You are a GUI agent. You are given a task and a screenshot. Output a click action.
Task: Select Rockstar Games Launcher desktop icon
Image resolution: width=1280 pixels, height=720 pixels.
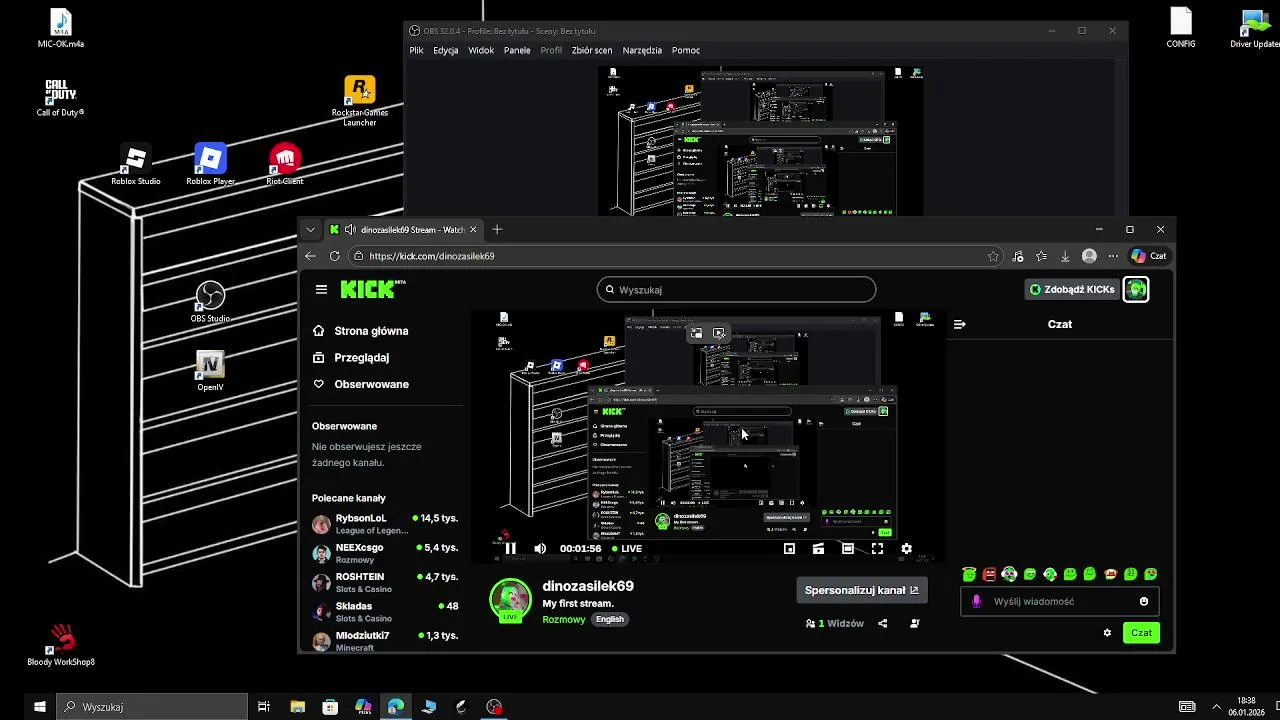360,100
